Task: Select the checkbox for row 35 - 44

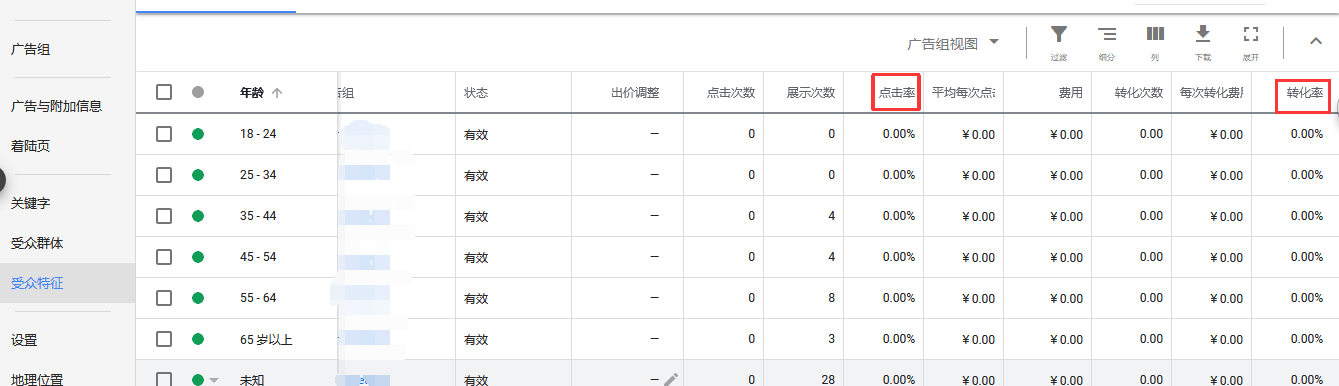Action: (164, 216)
